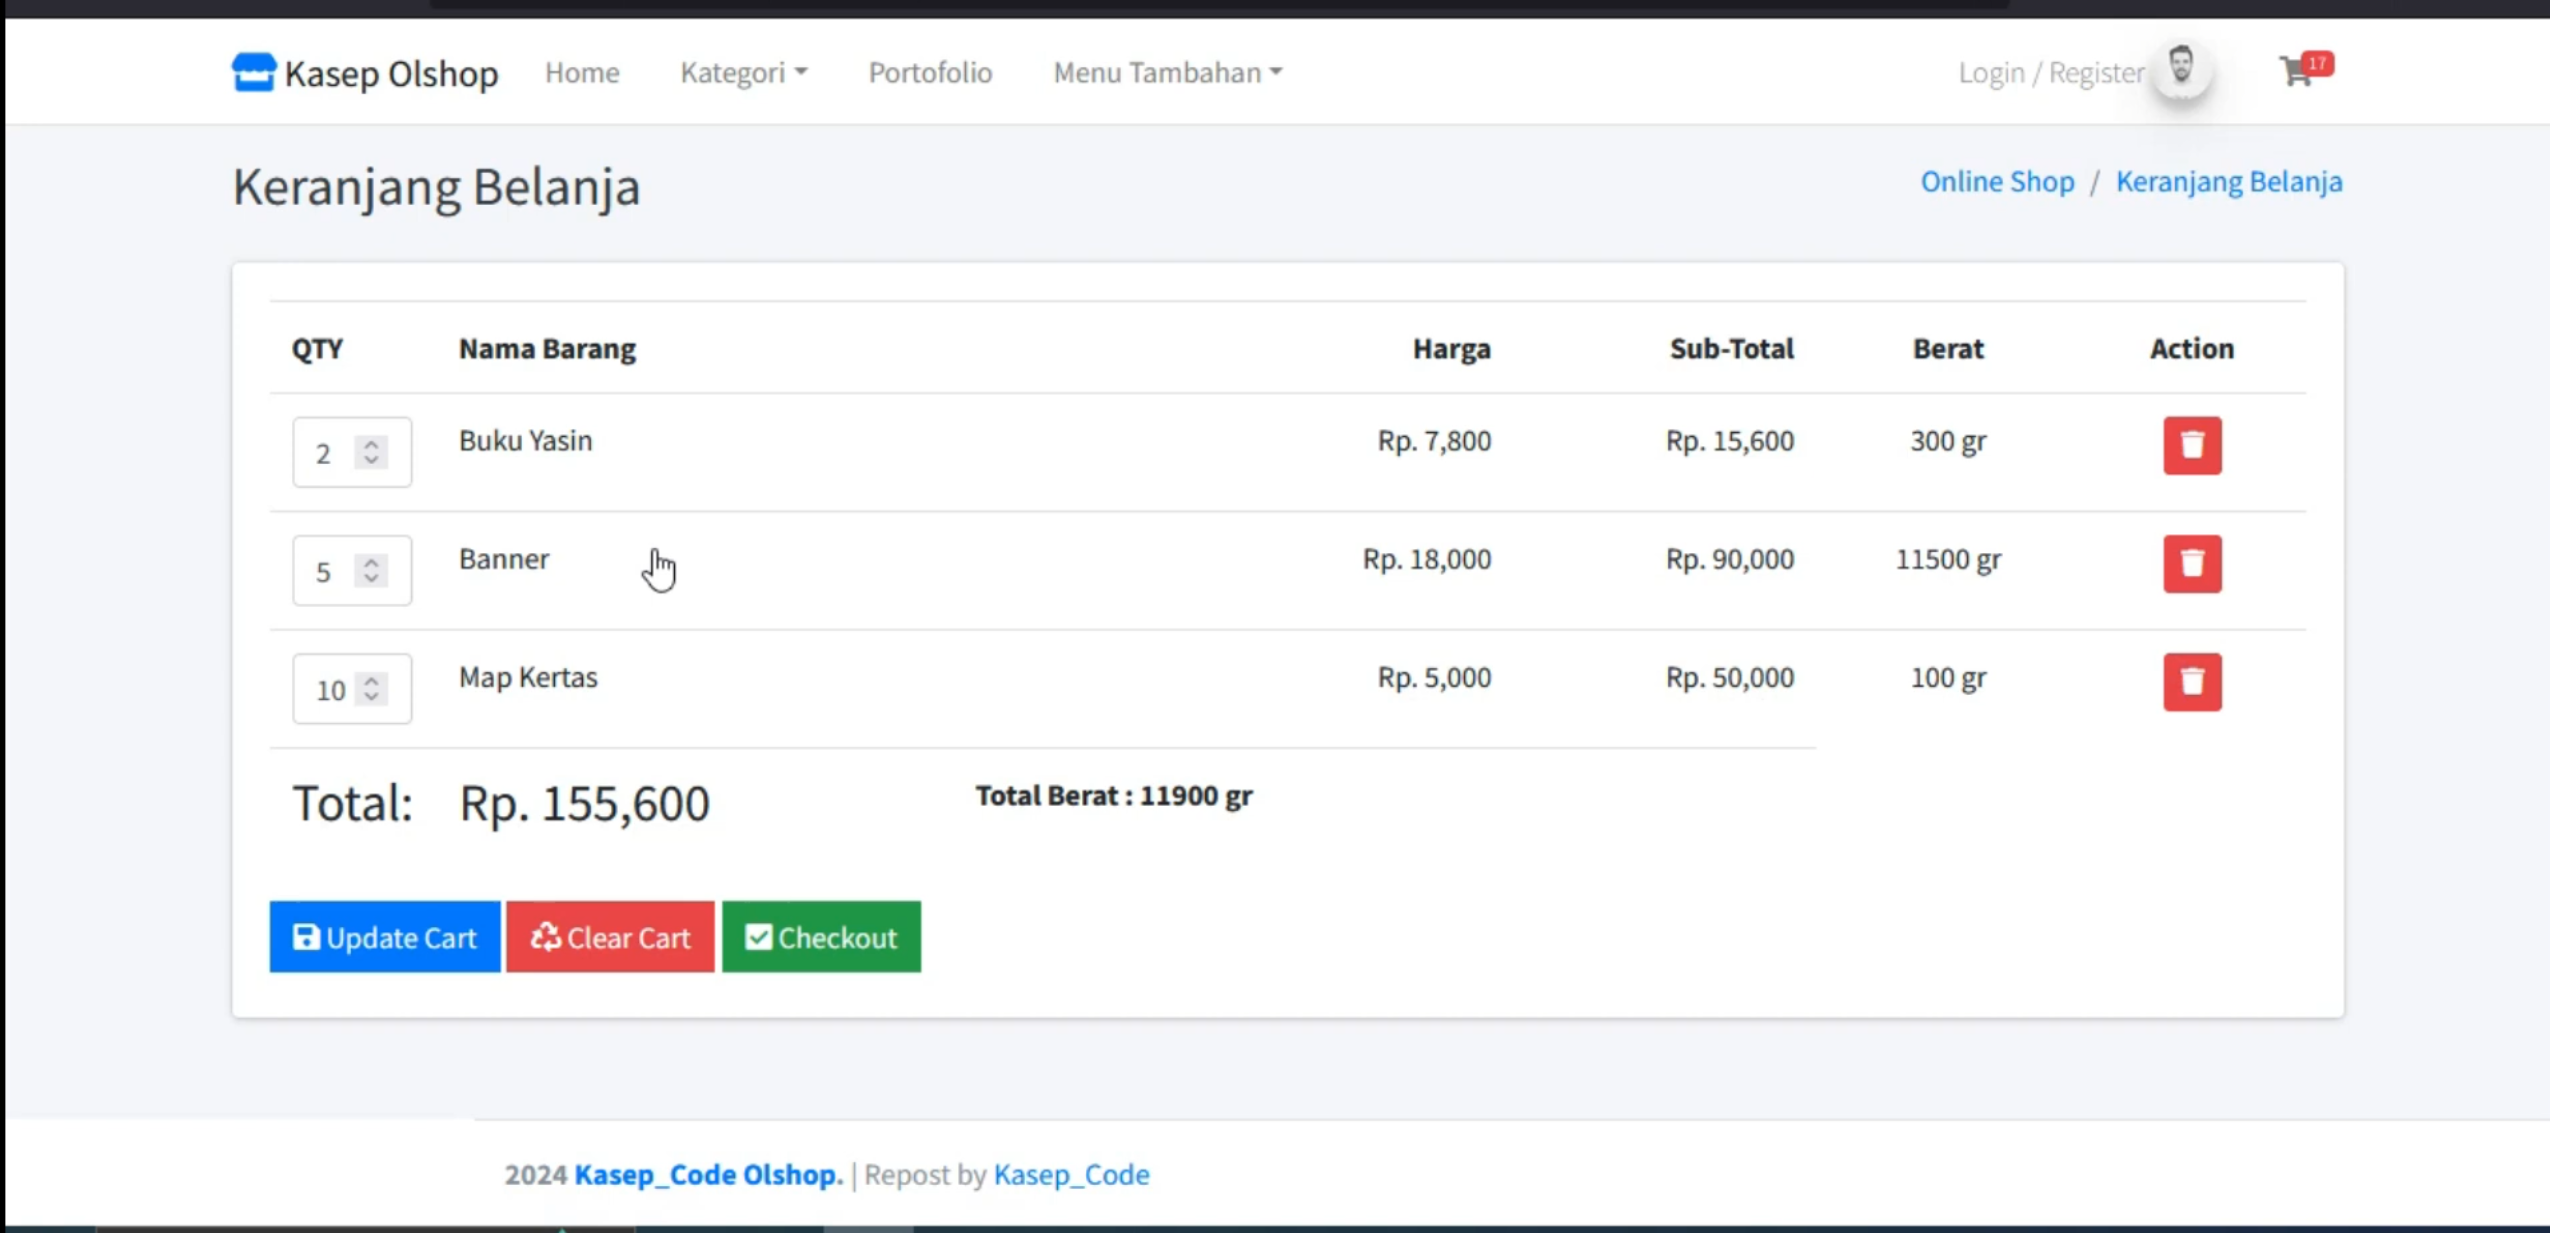This screenshot has height=1233, width=2550.
Task: Open Online Shop breadcrumb link
Action: [1997, 181]
